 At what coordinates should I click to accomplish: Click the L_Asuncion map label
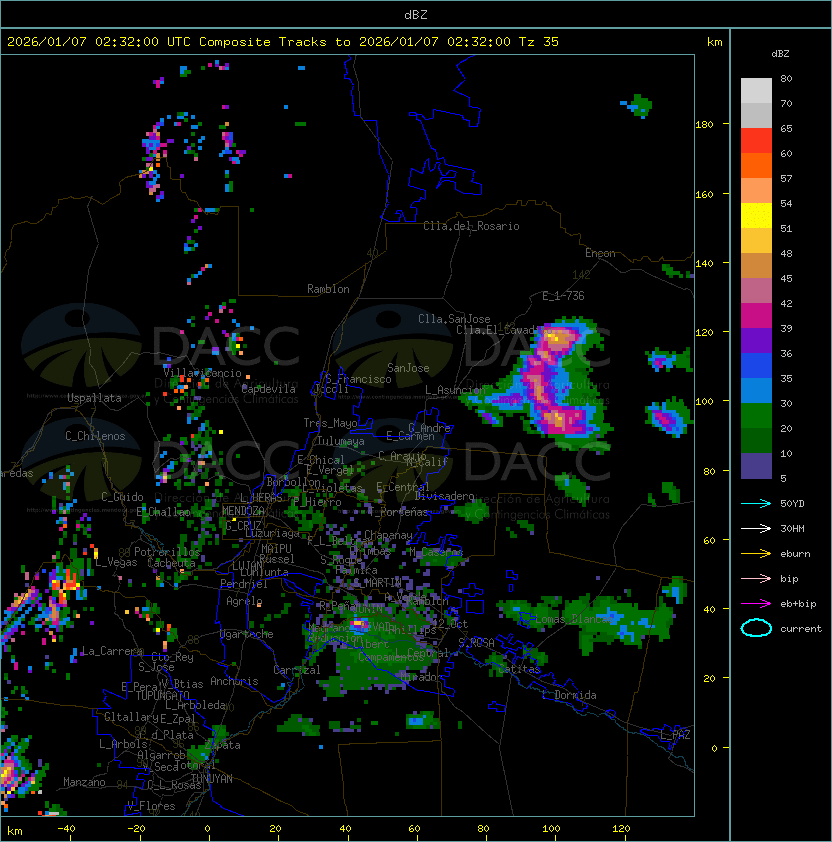454,390
